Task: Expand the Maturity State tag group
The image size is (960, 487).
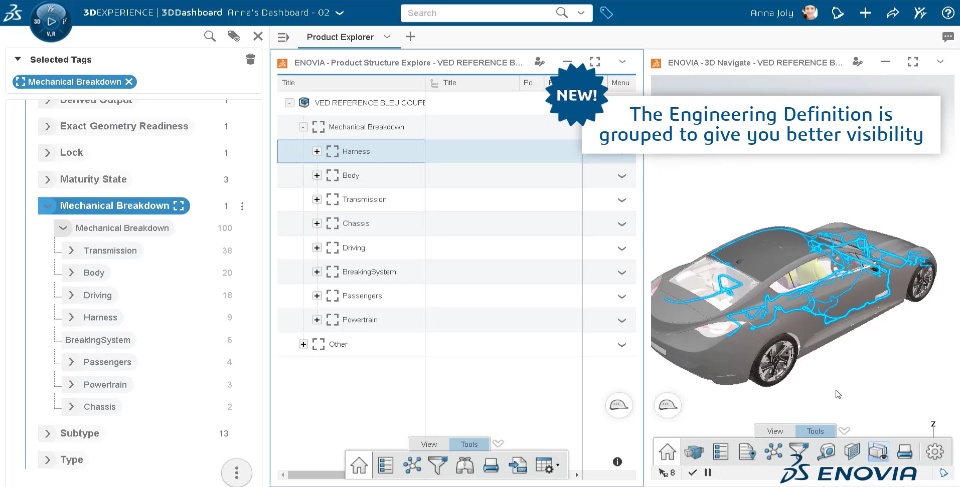Action: click(48, 179)
